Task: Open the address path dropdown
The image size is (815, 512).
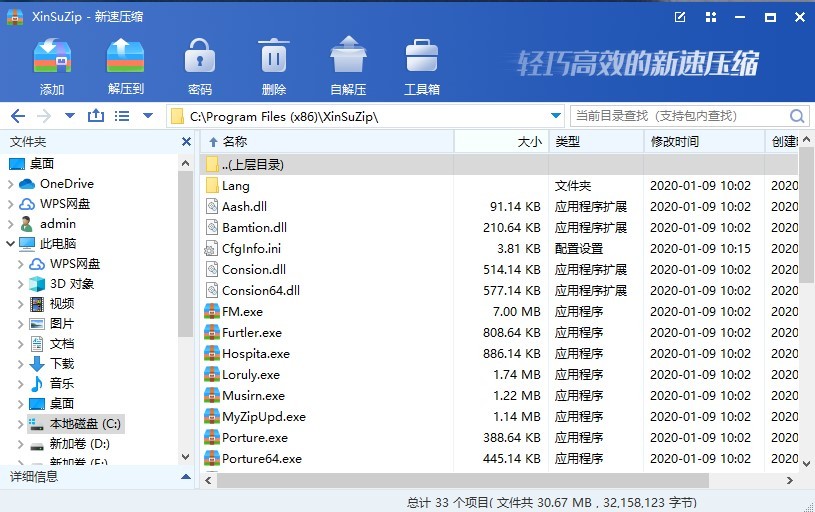Action: (x=556, y=115)
